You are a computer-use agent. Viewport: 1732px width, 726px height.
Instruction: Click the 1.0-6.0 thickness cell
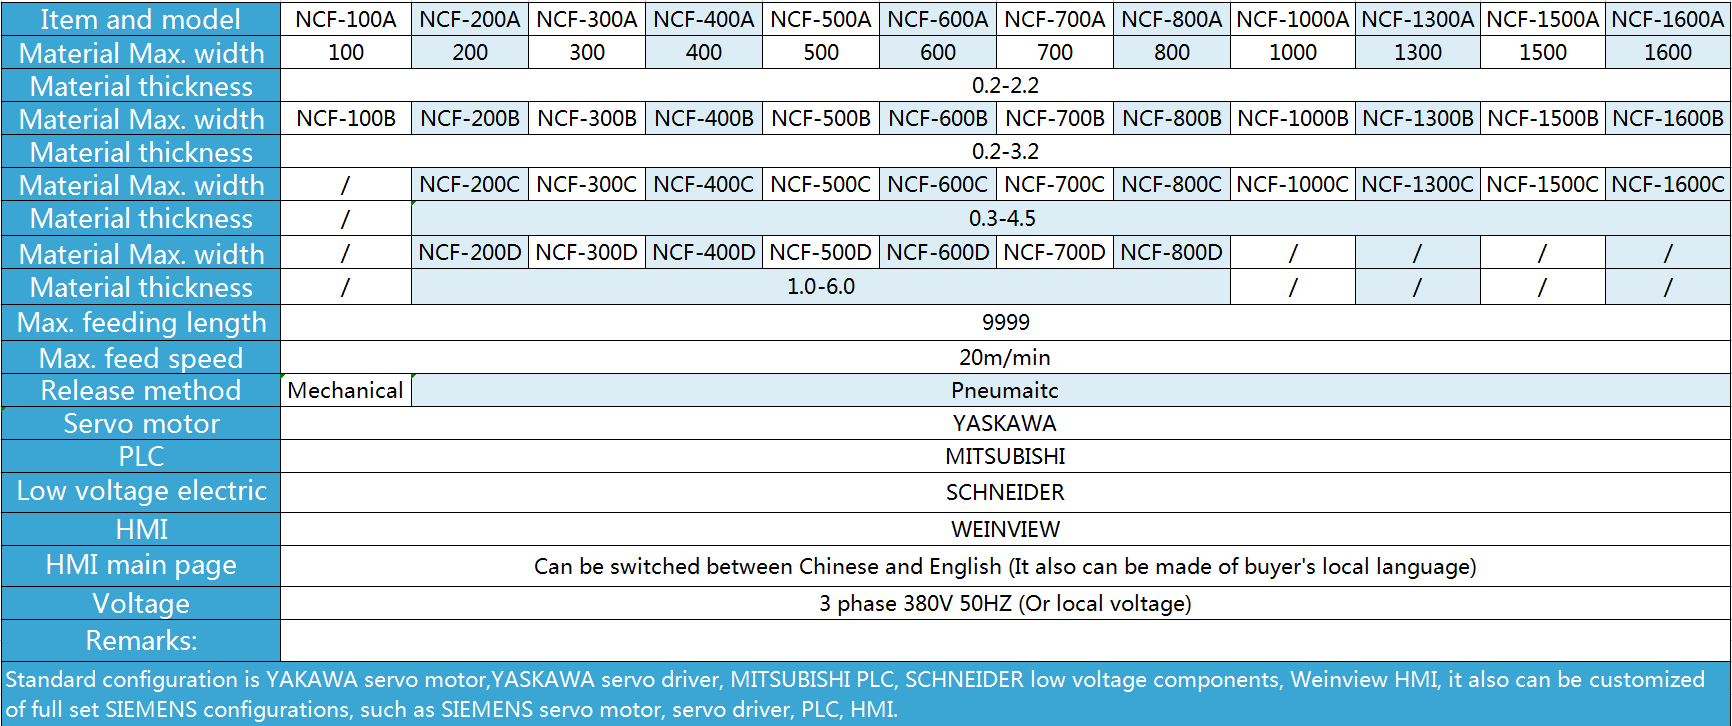tap(821, 286)
